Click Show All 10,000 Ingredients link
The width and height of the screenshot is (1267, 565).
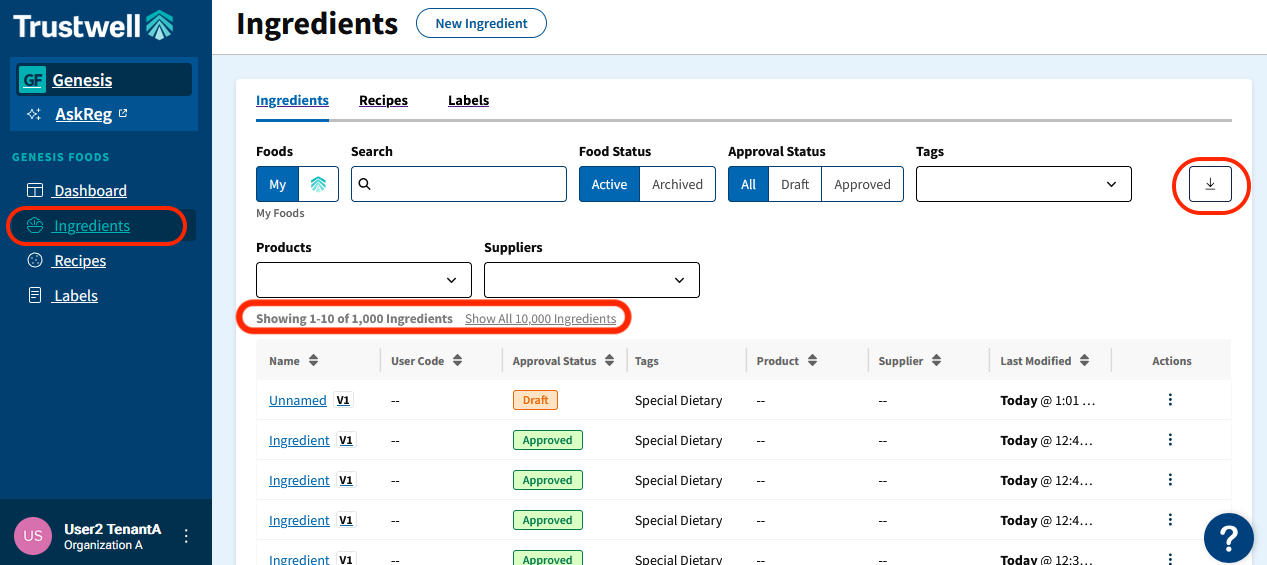click(541, 319)
